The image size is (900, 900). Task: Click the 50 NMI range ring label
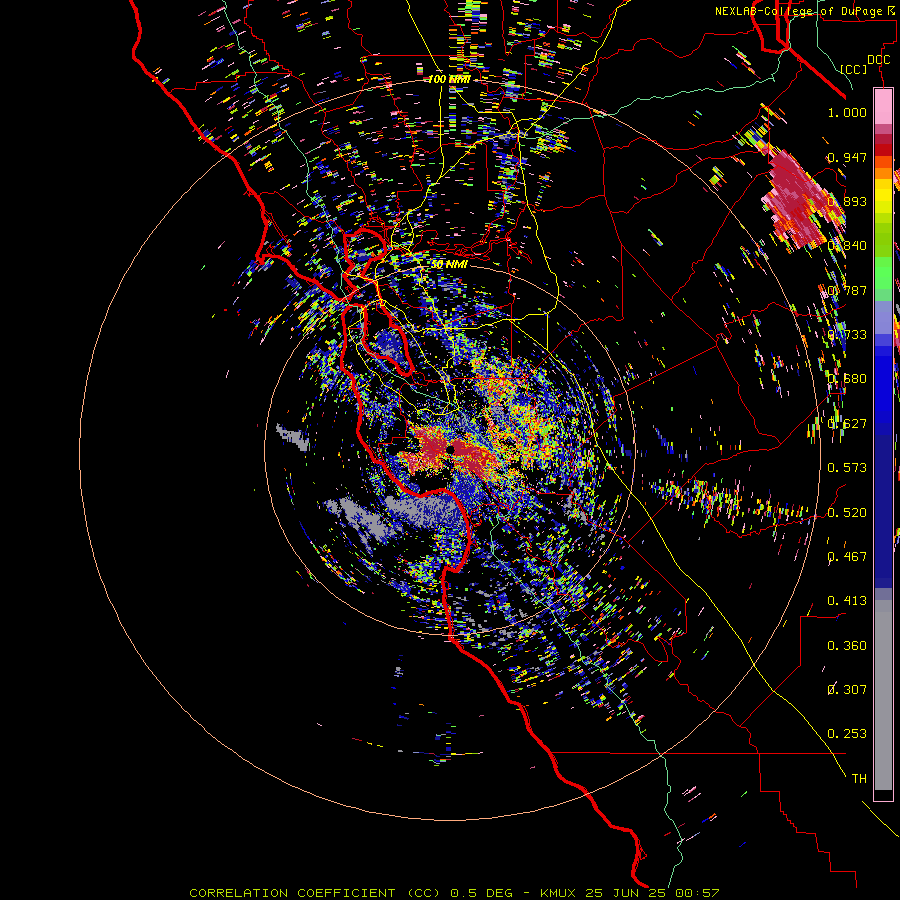449,265
